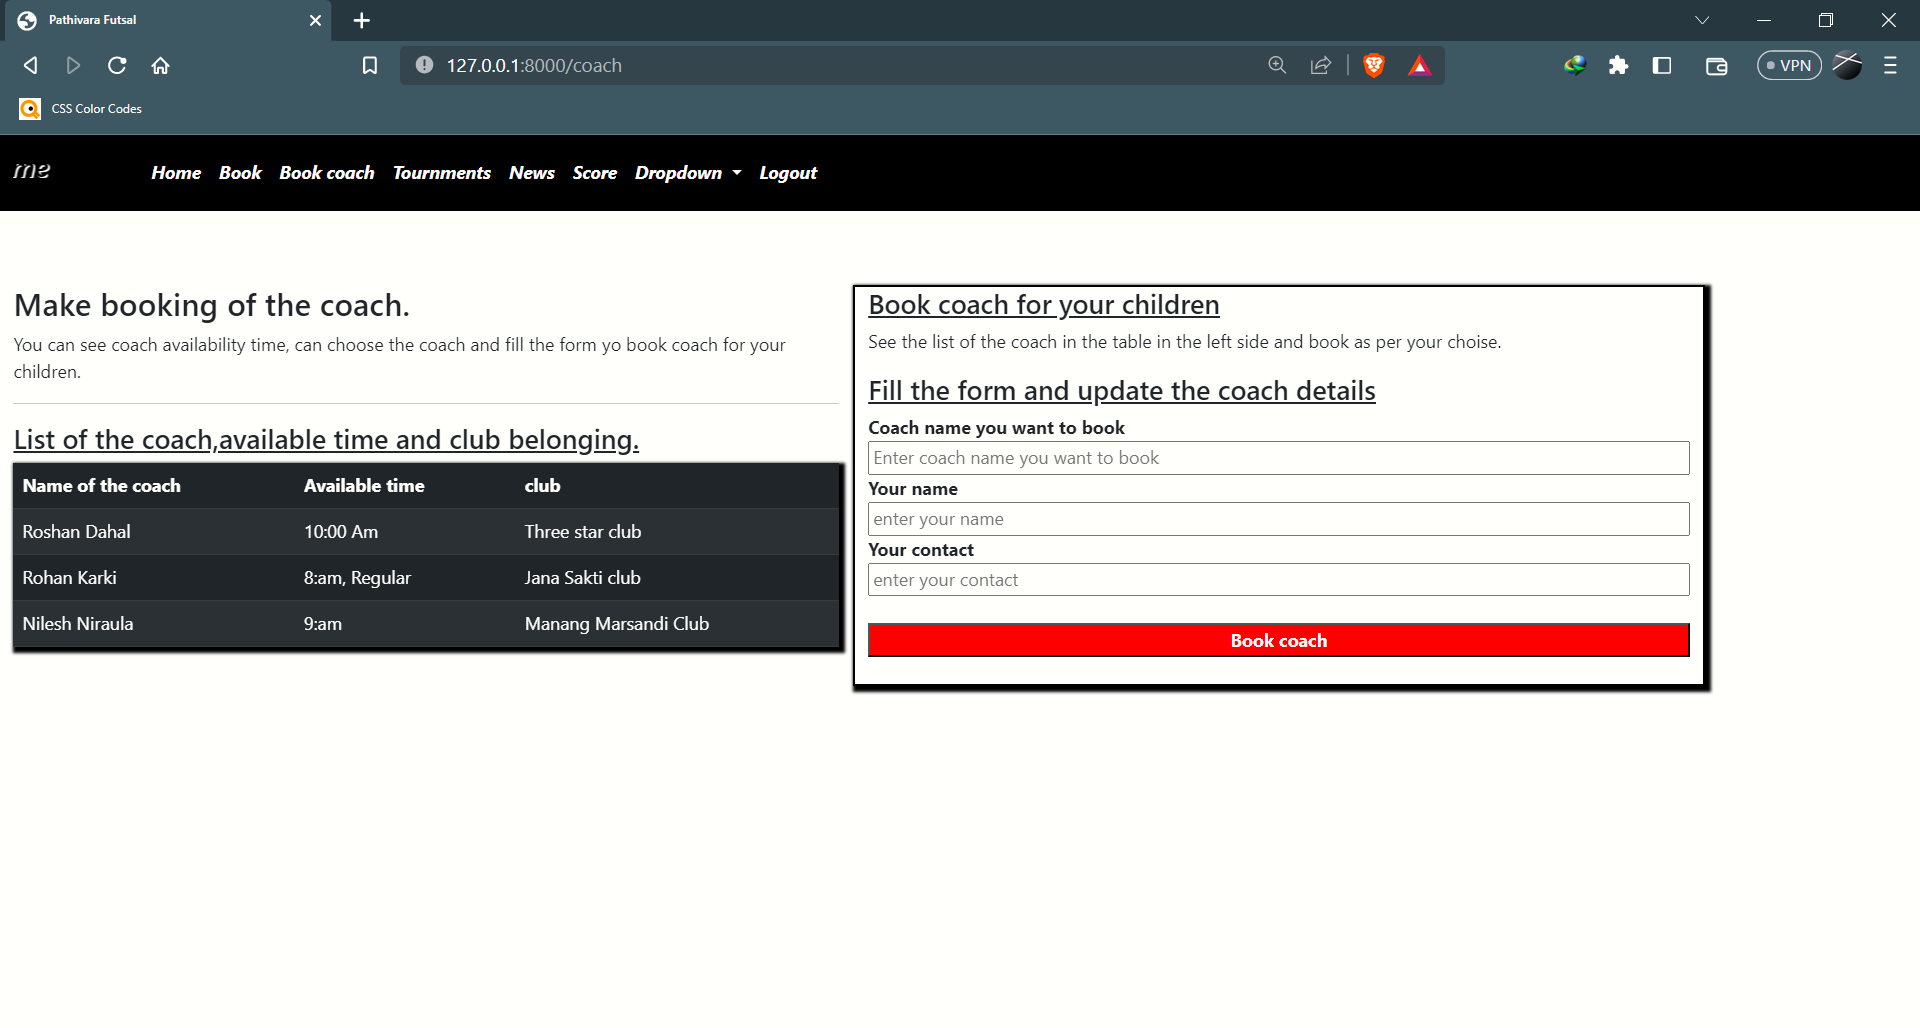Expand the tab search chevron
The width and height of the screenshot is (1920, 1028).
[1702, 20]
